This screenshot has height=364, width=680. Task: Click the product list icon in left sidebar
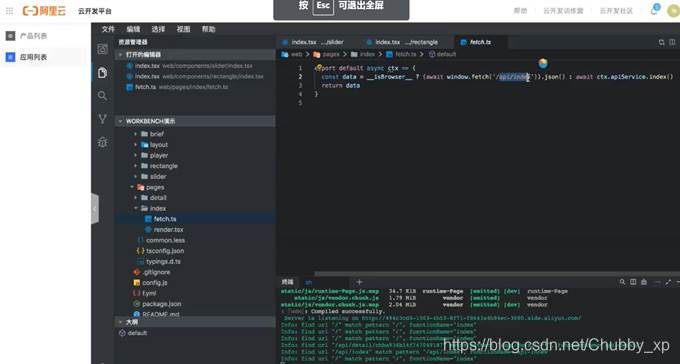[x=10, y=36]
